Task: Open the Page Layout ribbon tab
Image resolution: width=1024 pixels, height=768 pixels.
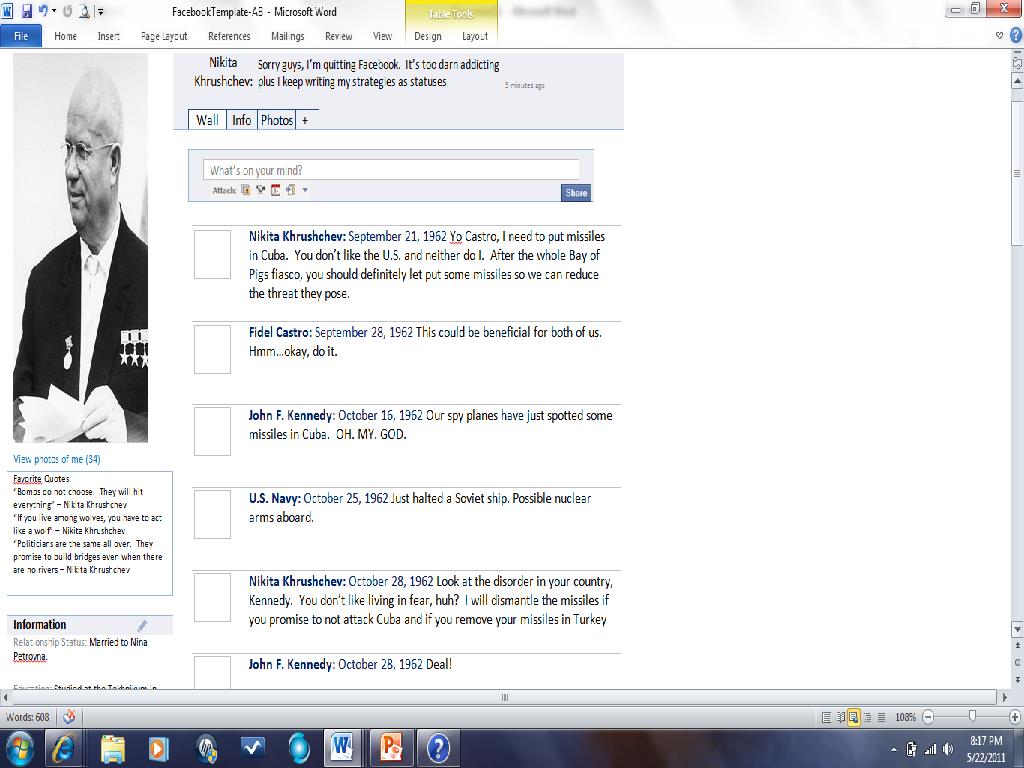Action: click(164, 36)
